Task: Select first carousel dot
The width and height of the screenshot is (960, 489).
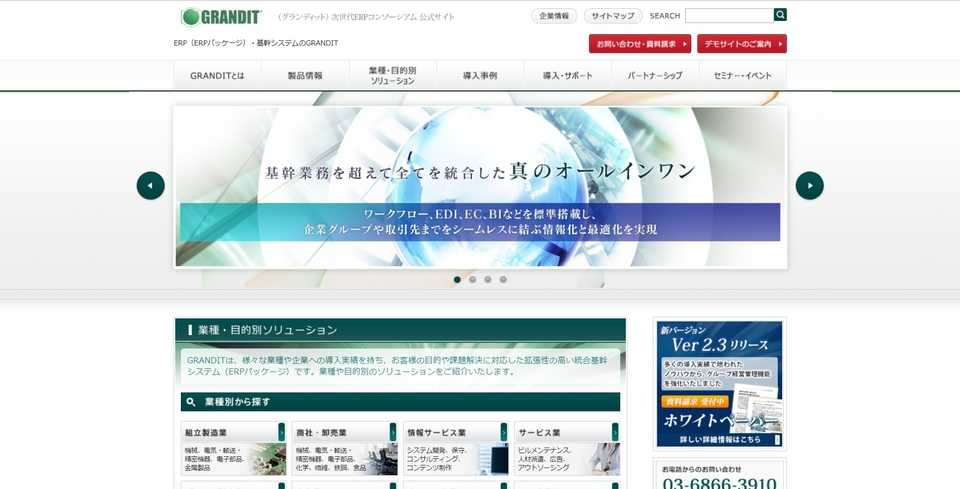Action: pos(457,280)
